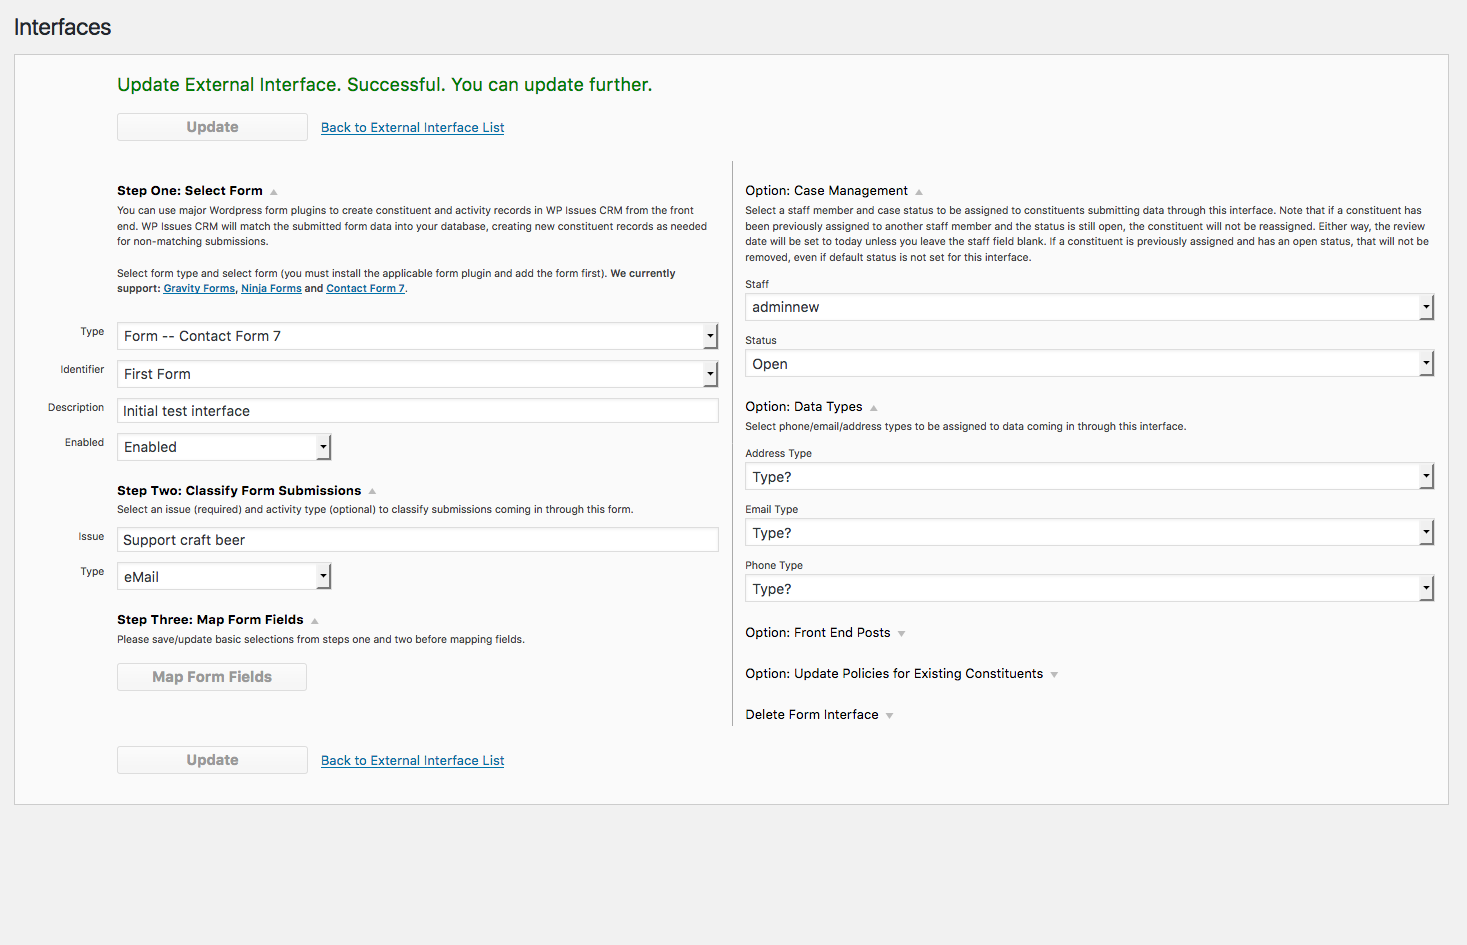The image size is (1467, 945).
Task: Open the activity Type dropdown showing eMail
Action: 224,577
